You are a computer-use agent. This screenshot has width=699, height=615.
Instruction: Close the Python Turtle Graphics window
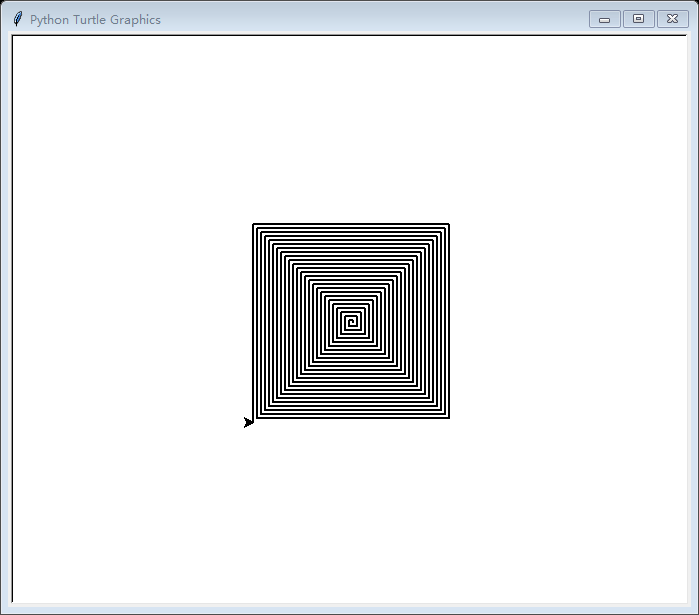[x=672, y=19]
